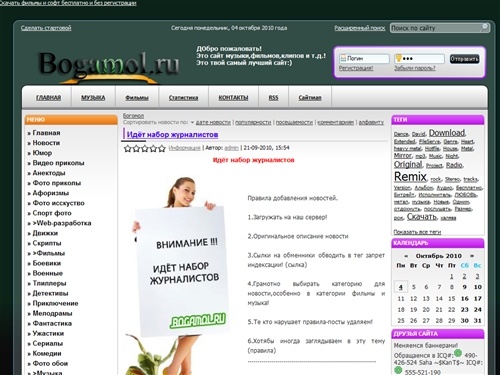Focus the Логин input field
This screenshot has height=375, width=500.
(x=364, y=59)
